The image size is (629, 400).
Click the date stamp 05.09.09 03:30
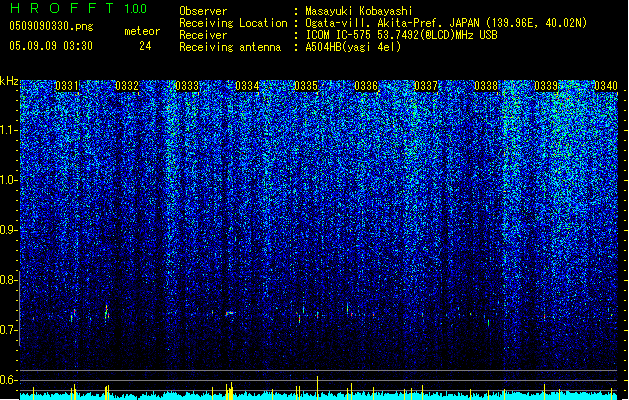click(x=51, y=46)
